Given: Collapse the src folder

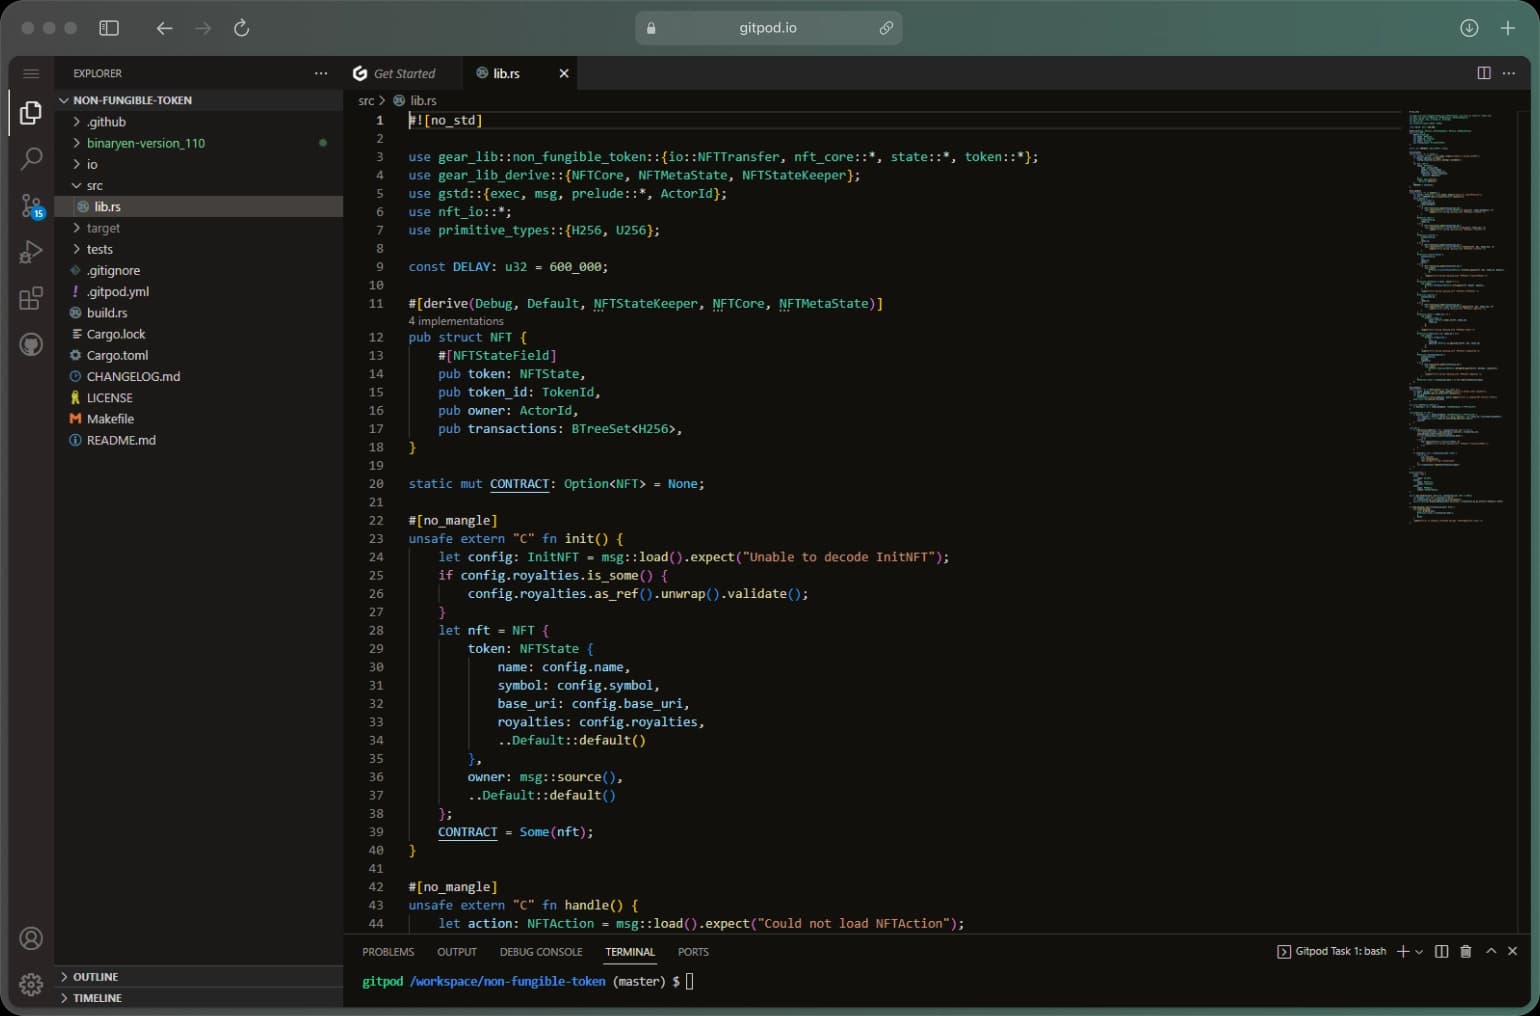Looking at the screenshot, I should (x=94, y=185).
